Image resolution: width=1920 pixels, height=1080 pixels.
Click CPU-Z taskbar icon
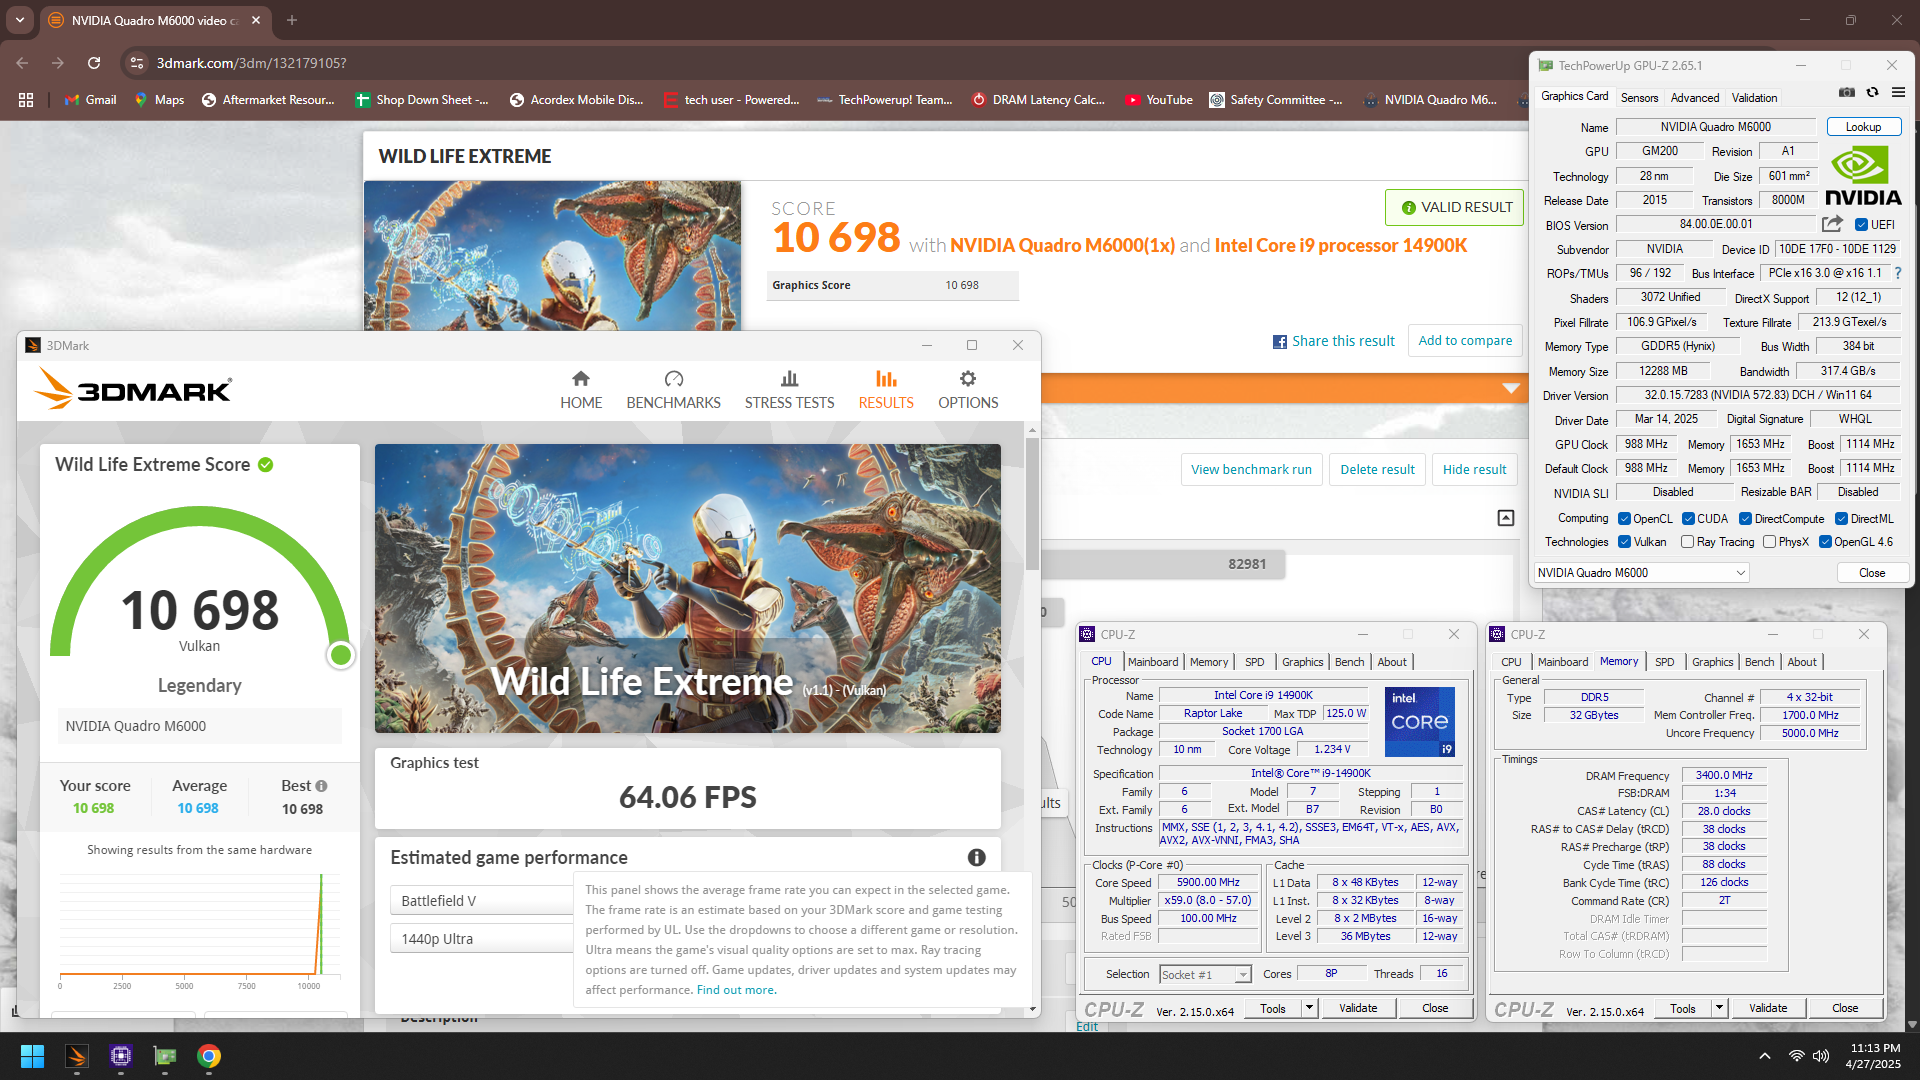(x=121, y=1056)
